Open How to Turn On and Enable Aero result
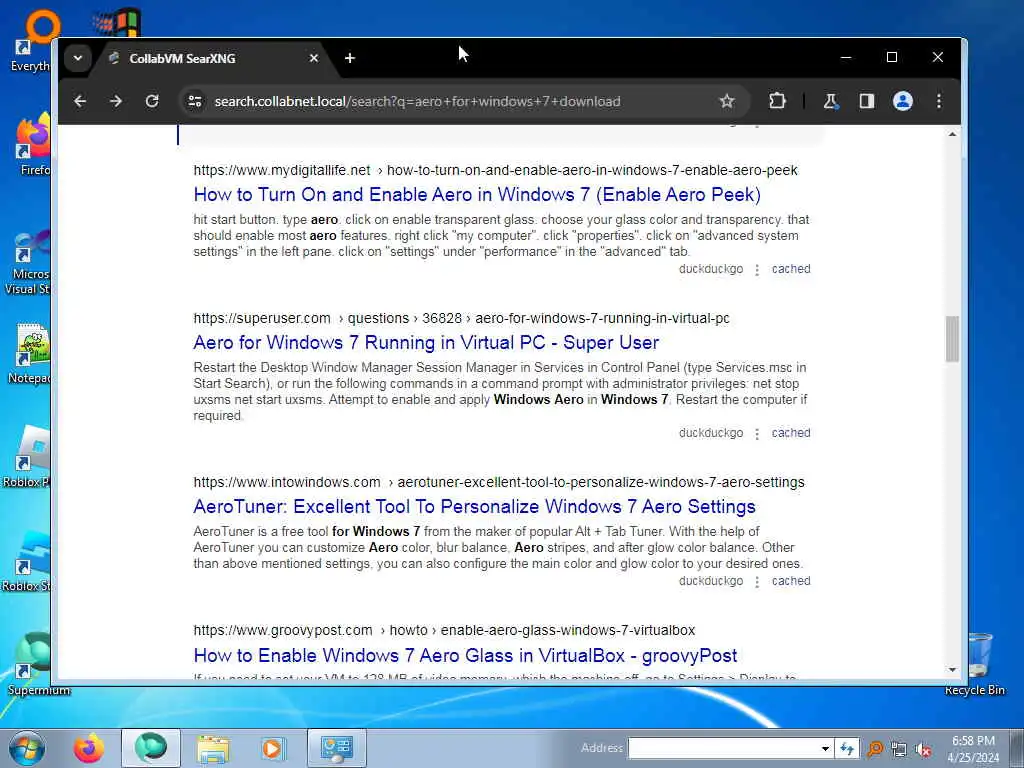 click(477, 195)
